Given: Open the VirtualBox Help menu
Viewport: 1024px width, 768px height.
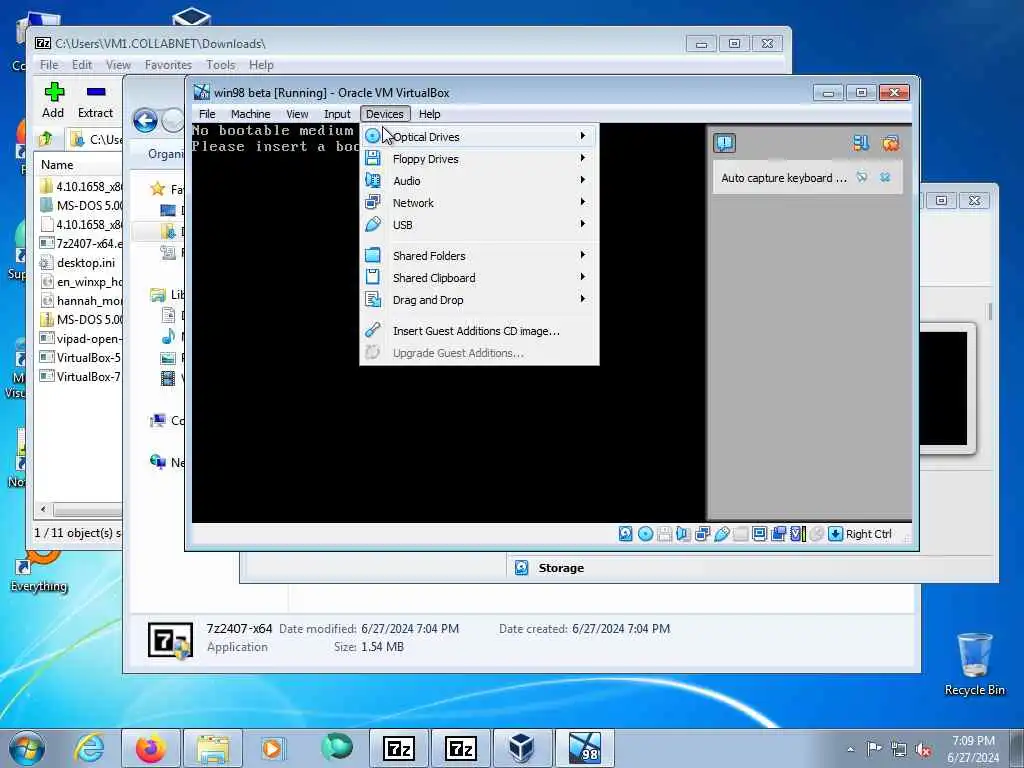Looking at the screenshot, I should [x=429, y=114].
